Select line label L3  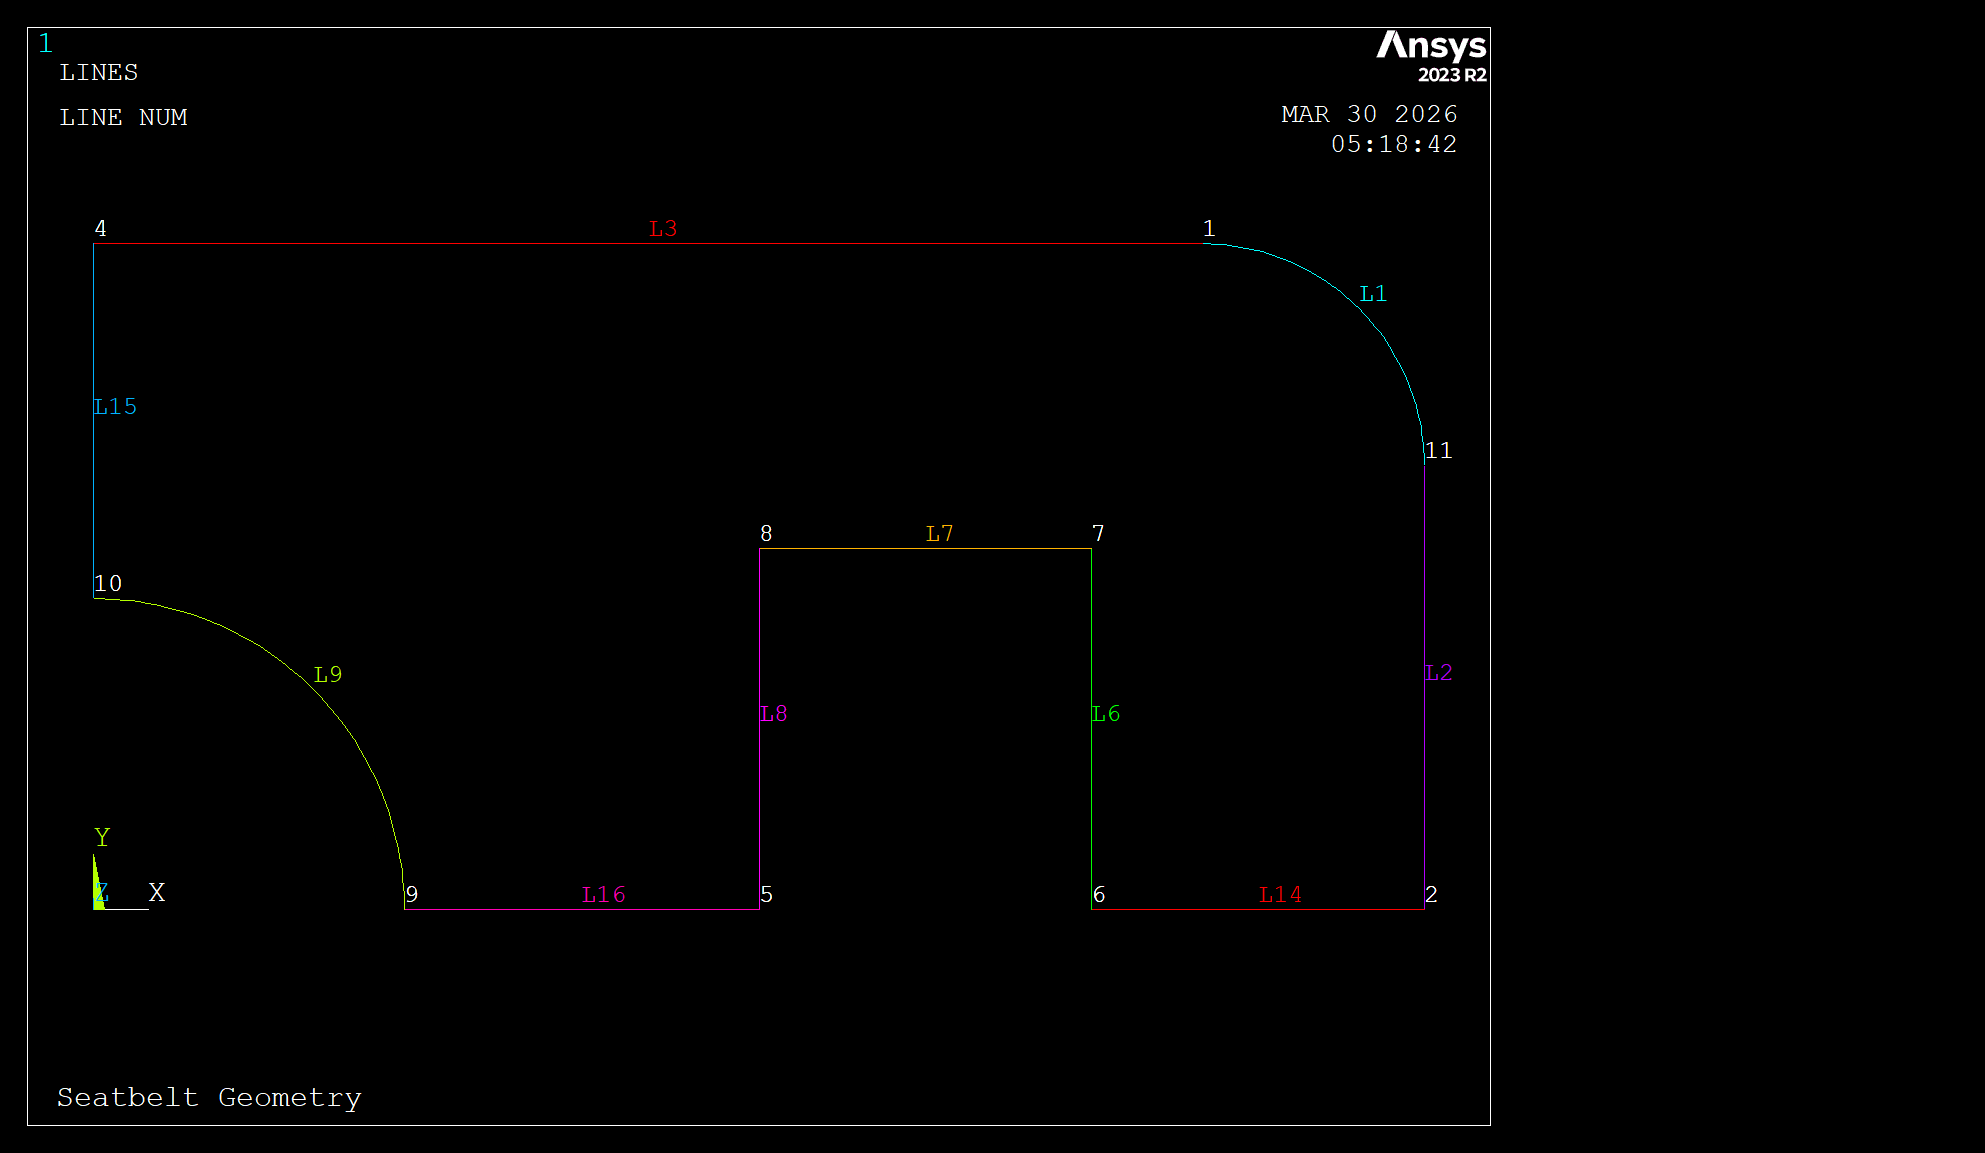click(x=663, y=229)
